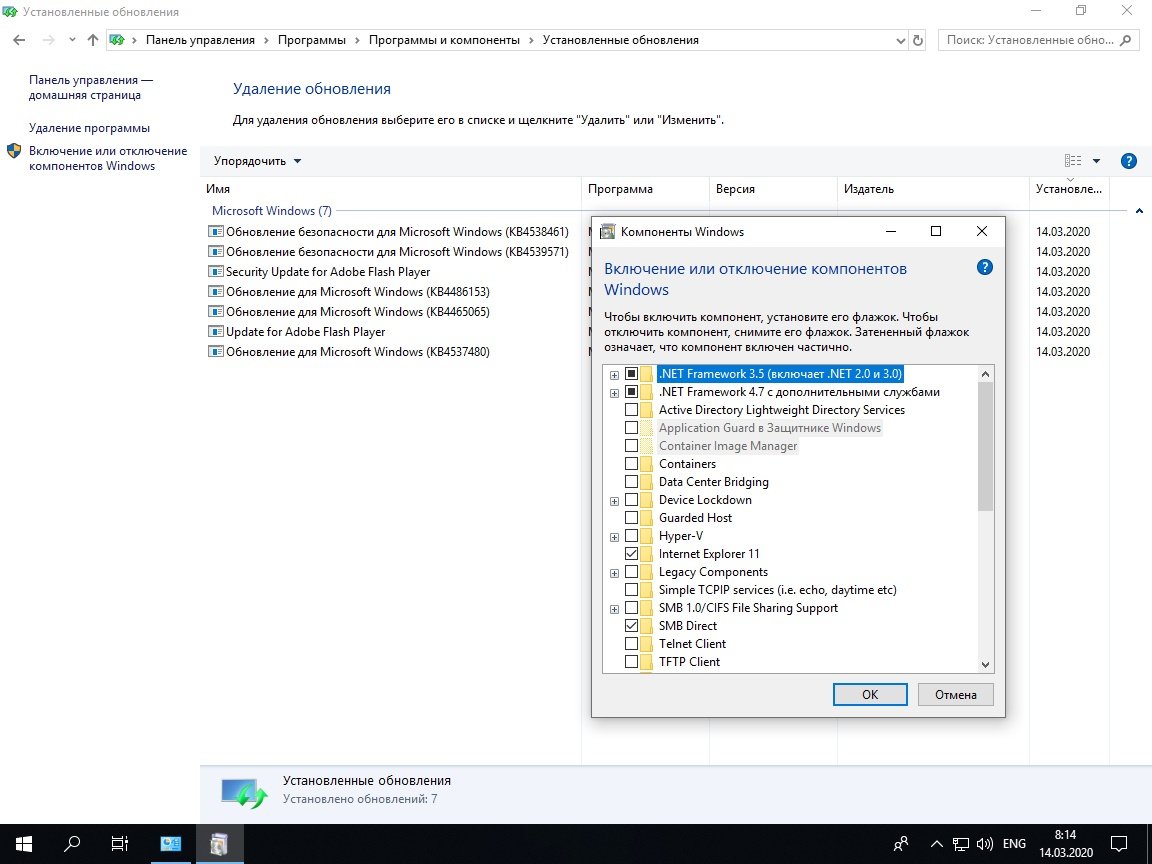Click the icon of Update for Adobe Flash Player

(x=215, y=332)
